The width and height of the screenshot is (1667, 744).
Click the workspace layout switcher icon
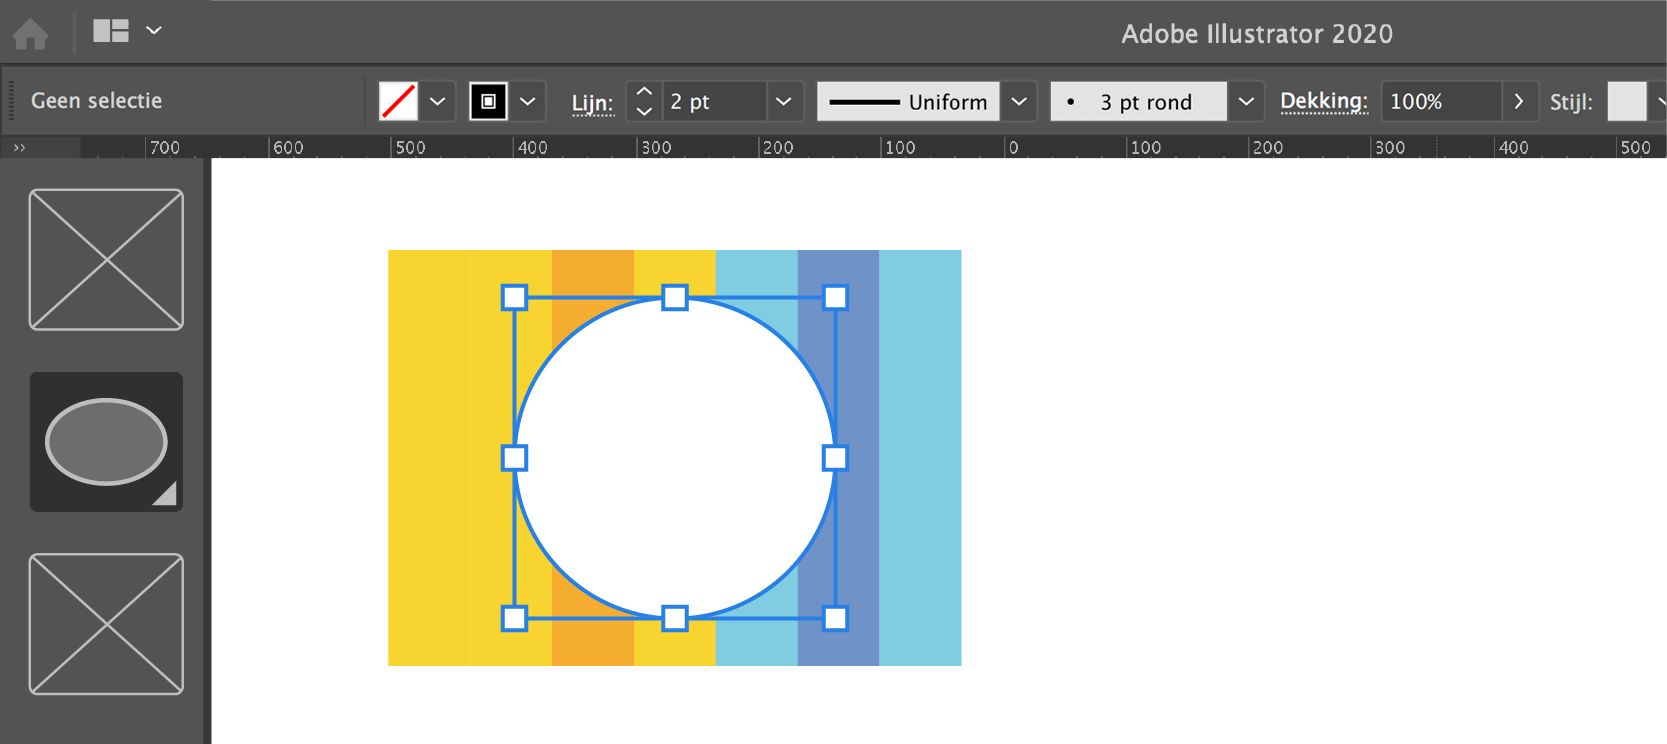[x=110, y=31]
